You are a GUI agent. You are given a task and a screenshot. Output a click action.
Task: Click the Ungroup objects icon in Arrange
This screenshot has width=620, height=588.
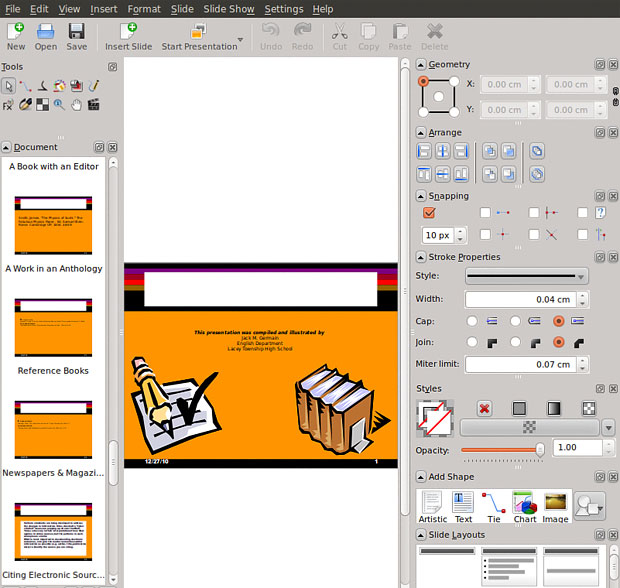point(537,174)
